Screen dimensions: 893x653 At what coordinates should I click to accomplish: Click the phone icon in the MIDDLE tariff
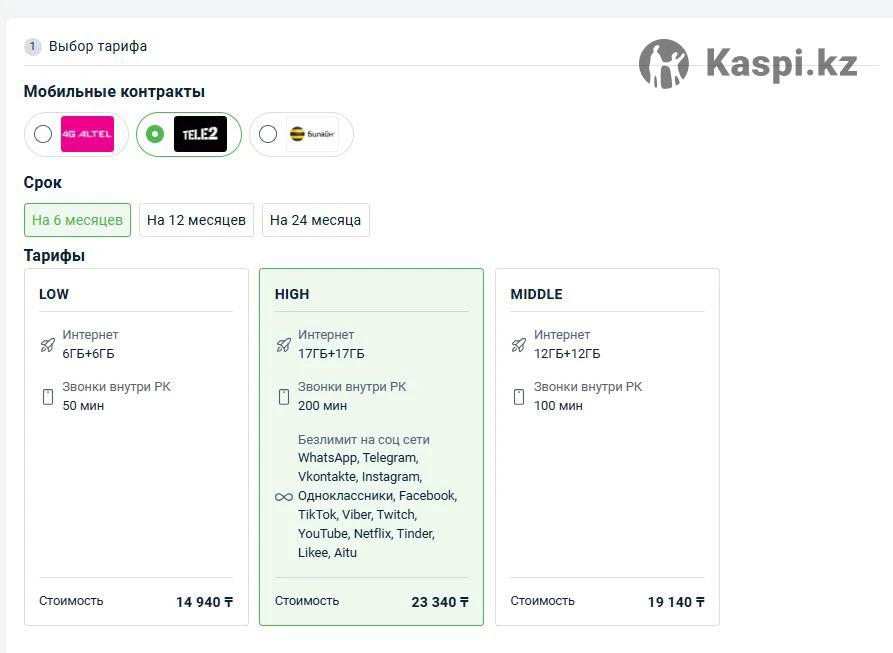pos(519,397)
